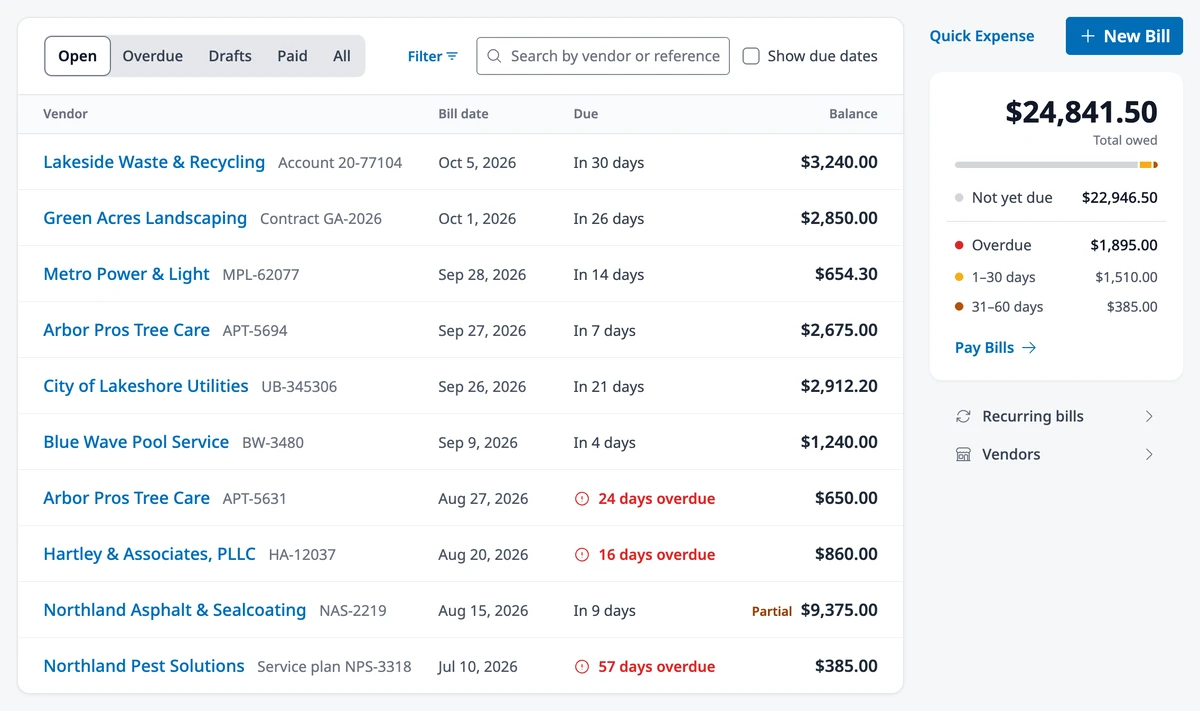
Task: Open Arbor Pros Tree Care APT-5631 link
Action: (x=126, y=498)
